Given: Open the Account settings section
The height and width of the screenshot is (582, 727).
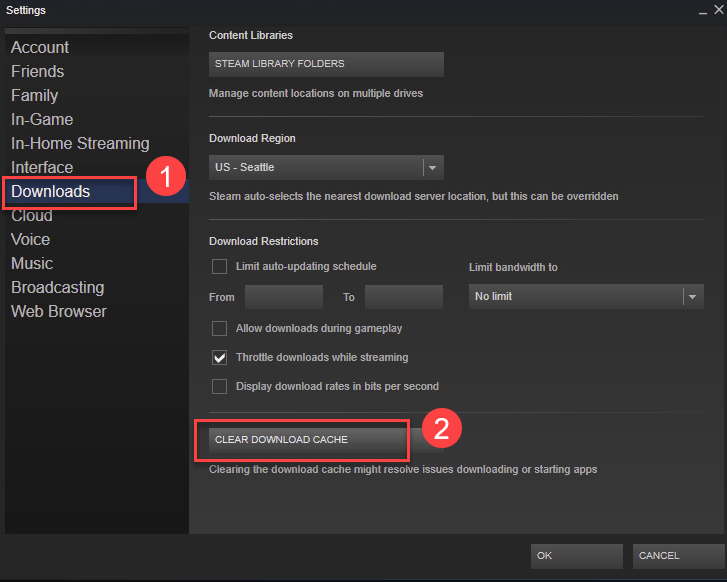Looking at the screenshot, I should (40, 48).
